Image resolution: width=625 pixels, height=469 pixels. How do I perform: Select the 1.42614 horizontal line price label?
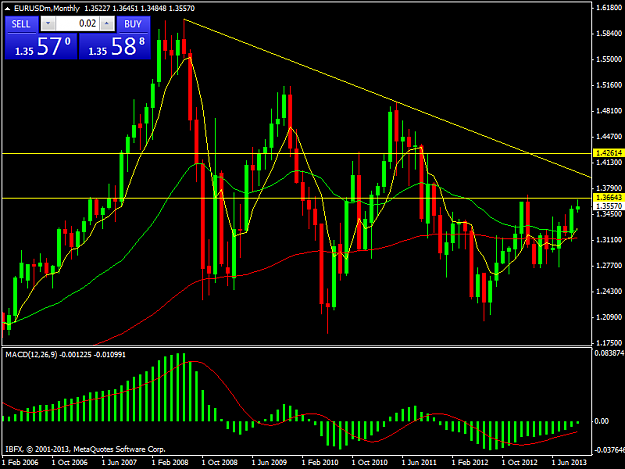coord(608,153)
